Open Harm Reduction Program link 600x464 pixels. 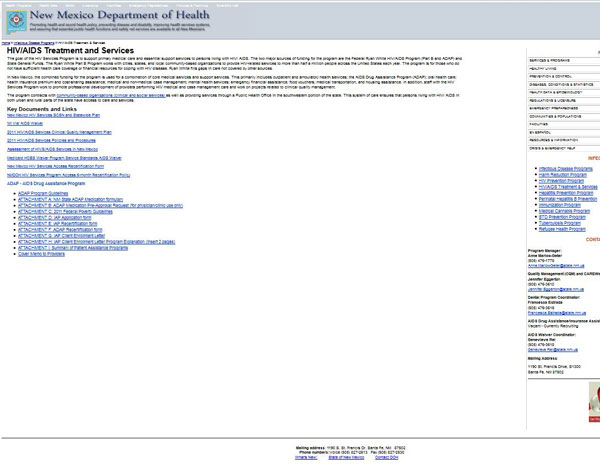tap(562, 175)
